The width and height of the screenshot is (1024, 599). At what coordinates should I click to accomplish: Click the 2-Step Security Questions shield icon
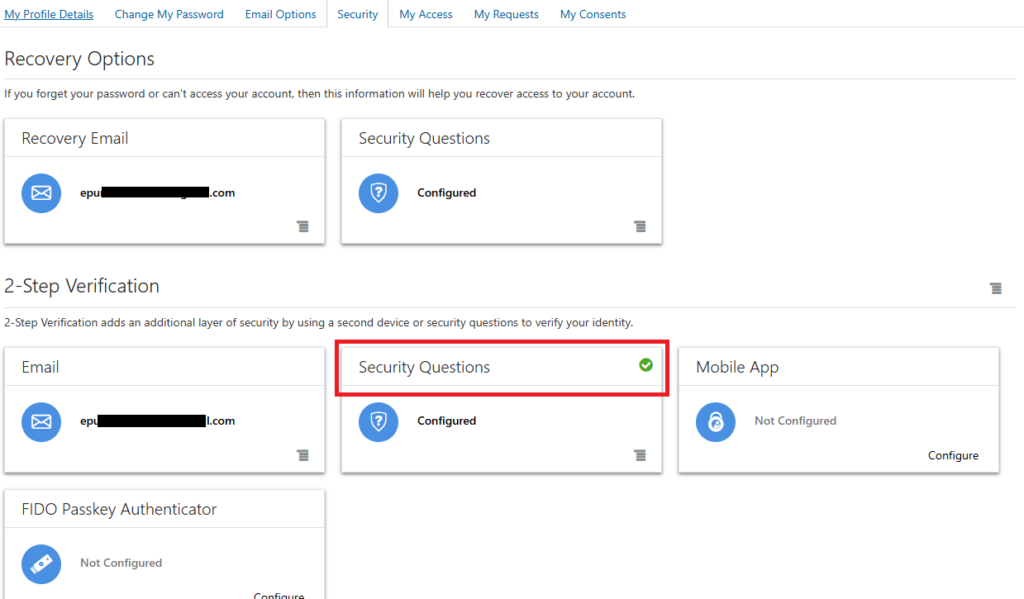pos(378,421)
